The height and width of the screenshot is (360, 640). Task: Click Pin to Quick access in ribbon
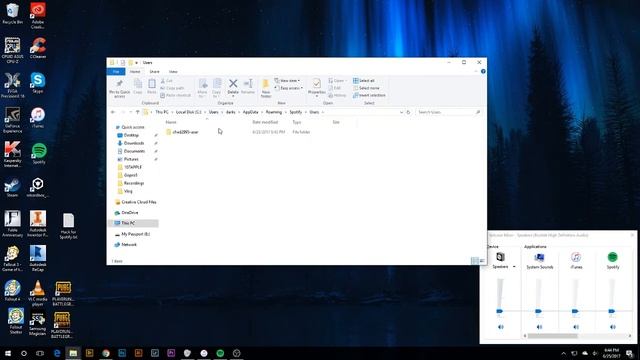pyautogui.click(x=119, y=88)
